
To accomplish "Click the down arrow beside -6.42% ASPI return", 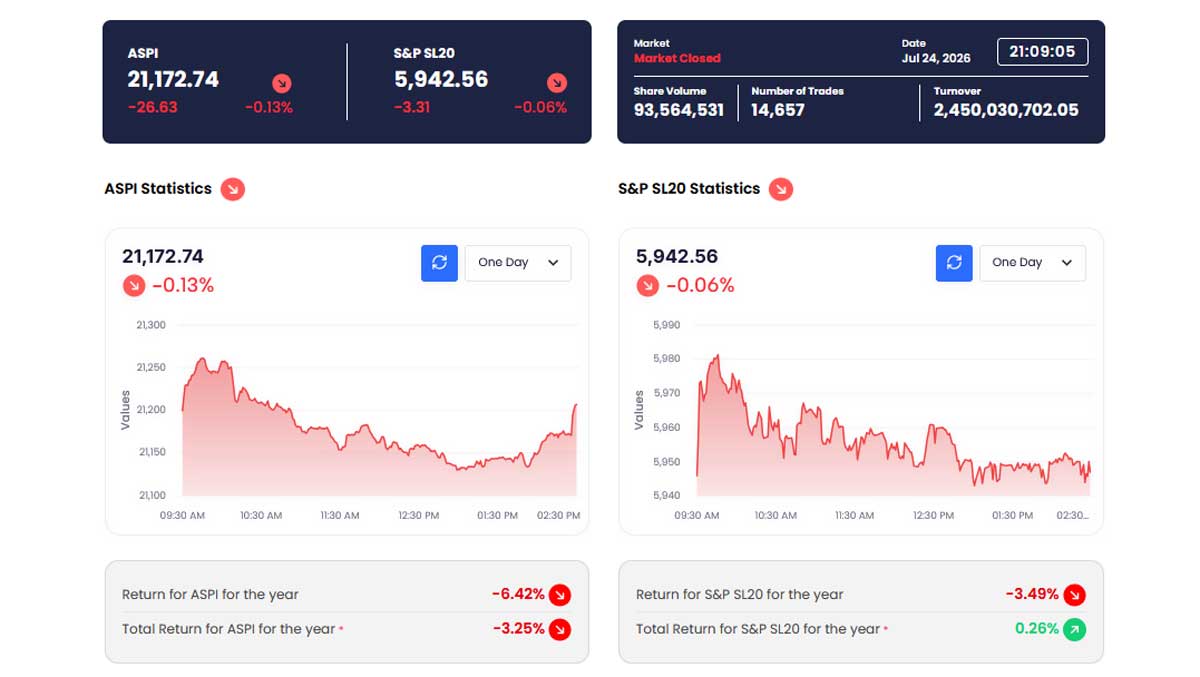I will (x=560, y=595).
